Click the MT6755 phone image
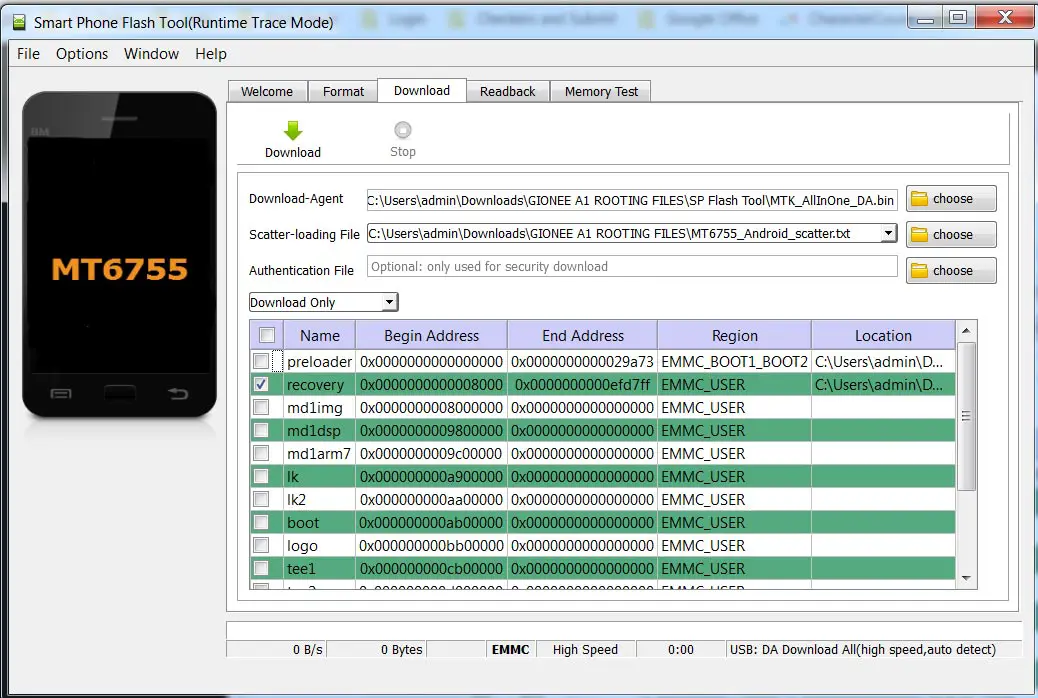Viewport: 1038px width, 698px height. 119,255
